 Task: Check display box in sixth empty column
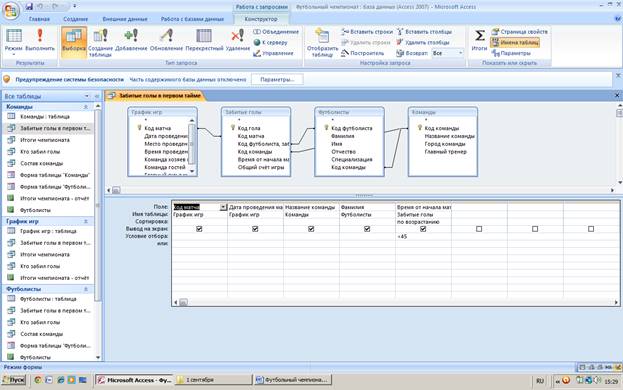click(x=479, y=229)
